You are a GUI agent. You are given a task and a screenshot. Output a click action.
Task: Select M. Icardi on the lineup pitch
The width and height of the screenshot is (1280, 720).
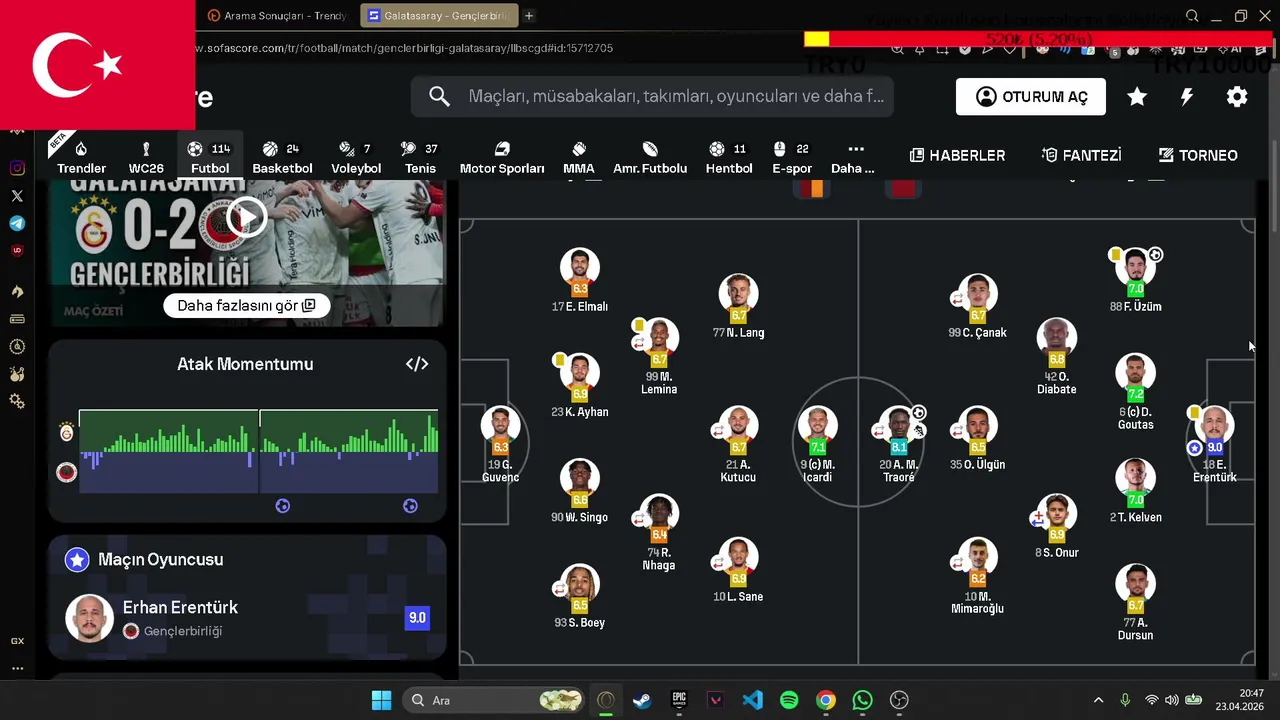tap(817, 445)
